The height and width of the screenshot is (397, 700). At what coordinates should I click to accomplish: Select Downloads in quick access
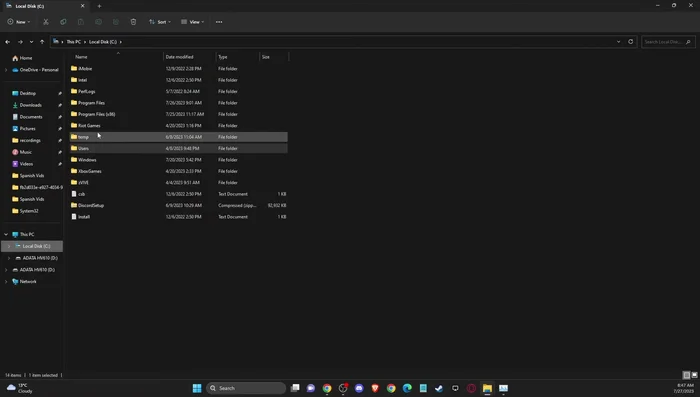point(30,105)
